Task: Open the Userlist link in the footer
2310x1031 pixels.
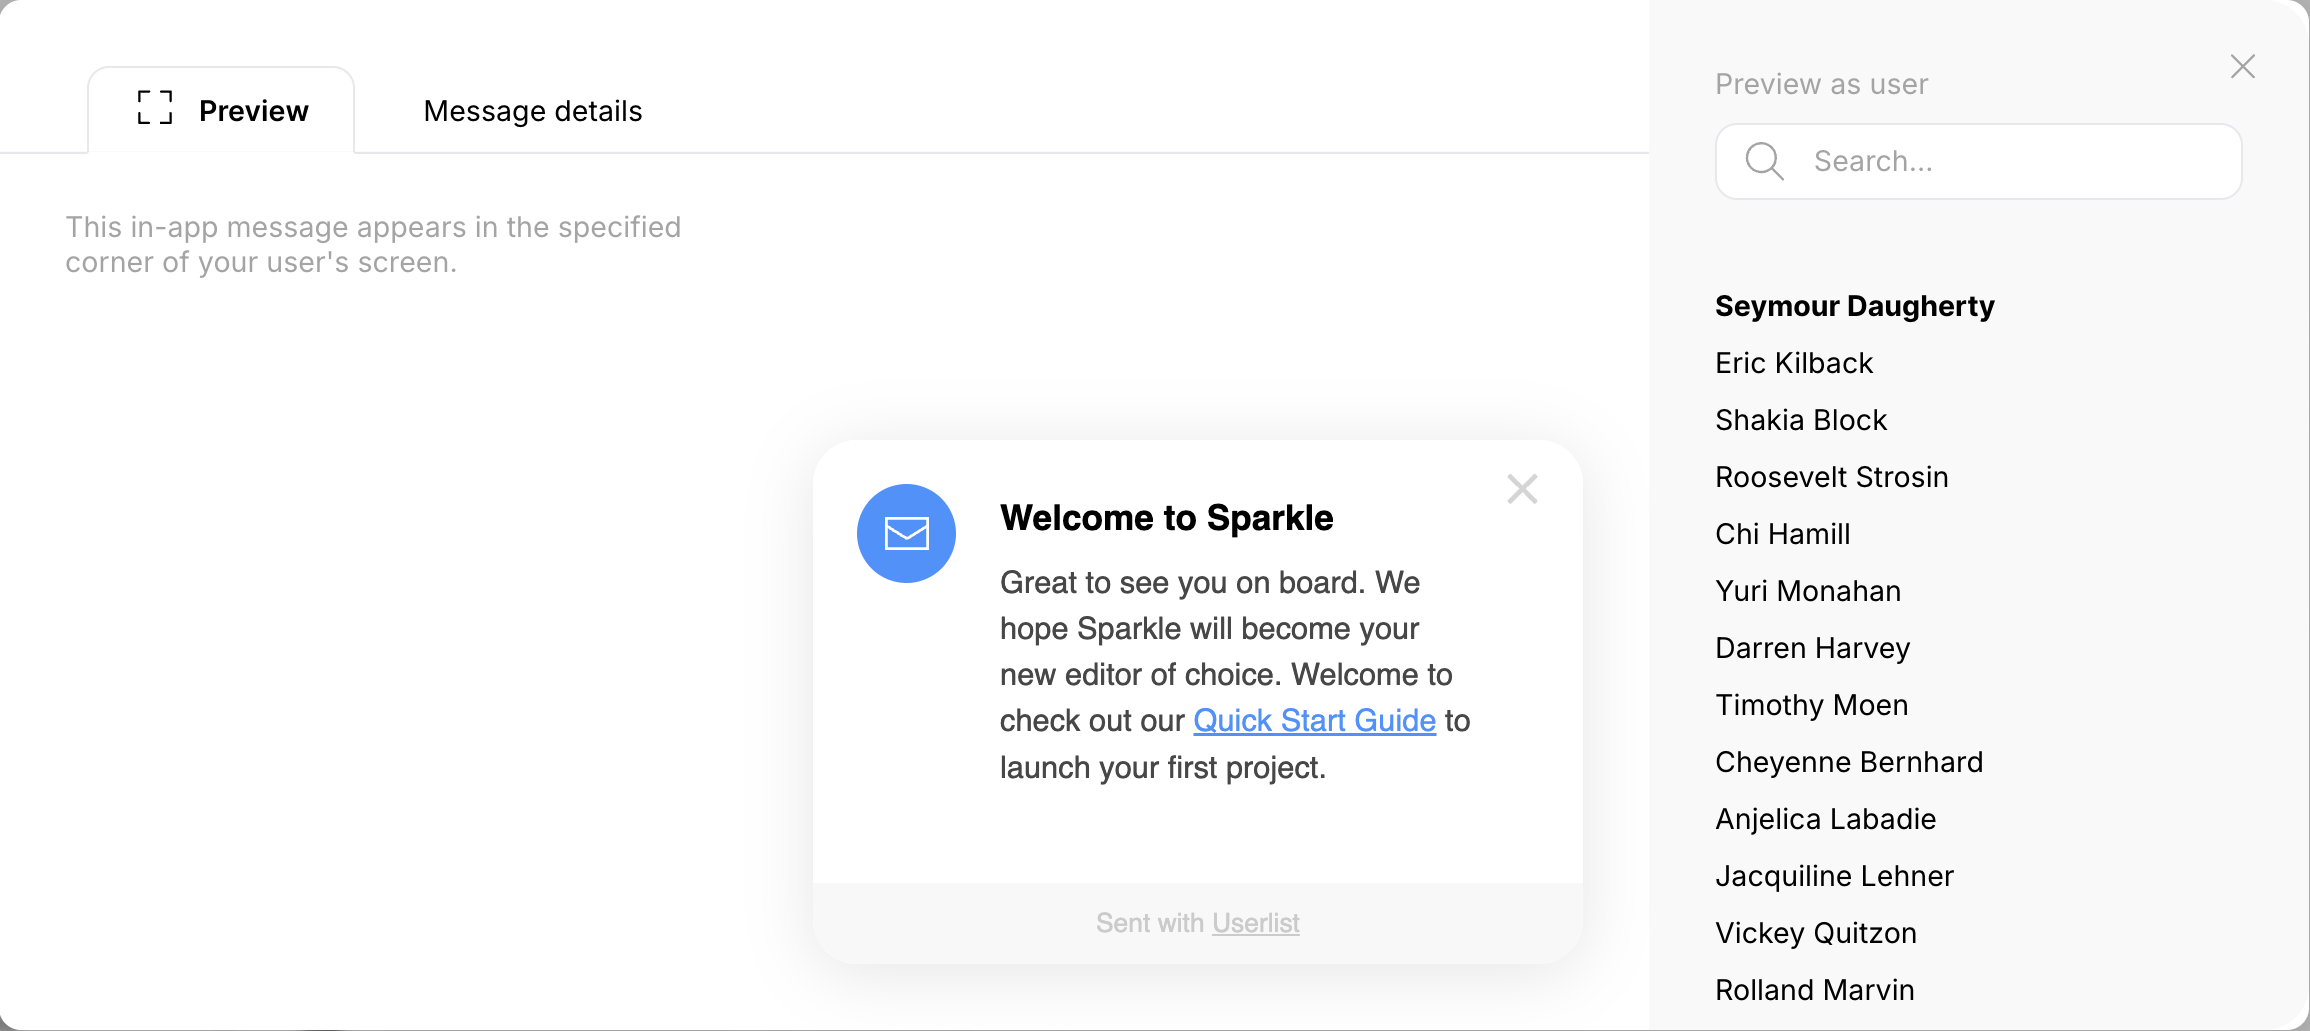Action: click(1255, 922)
